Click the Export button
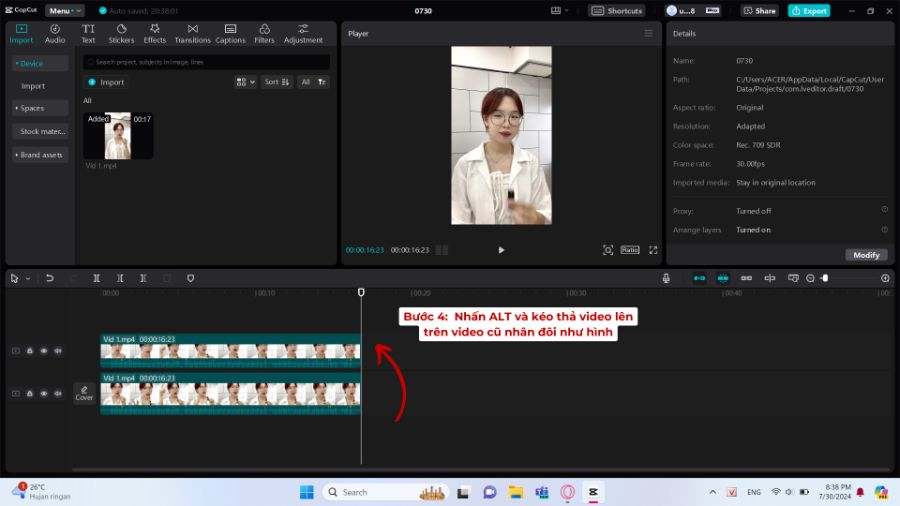This screenshot has height=506, width=900. click(x=809, y=10)
